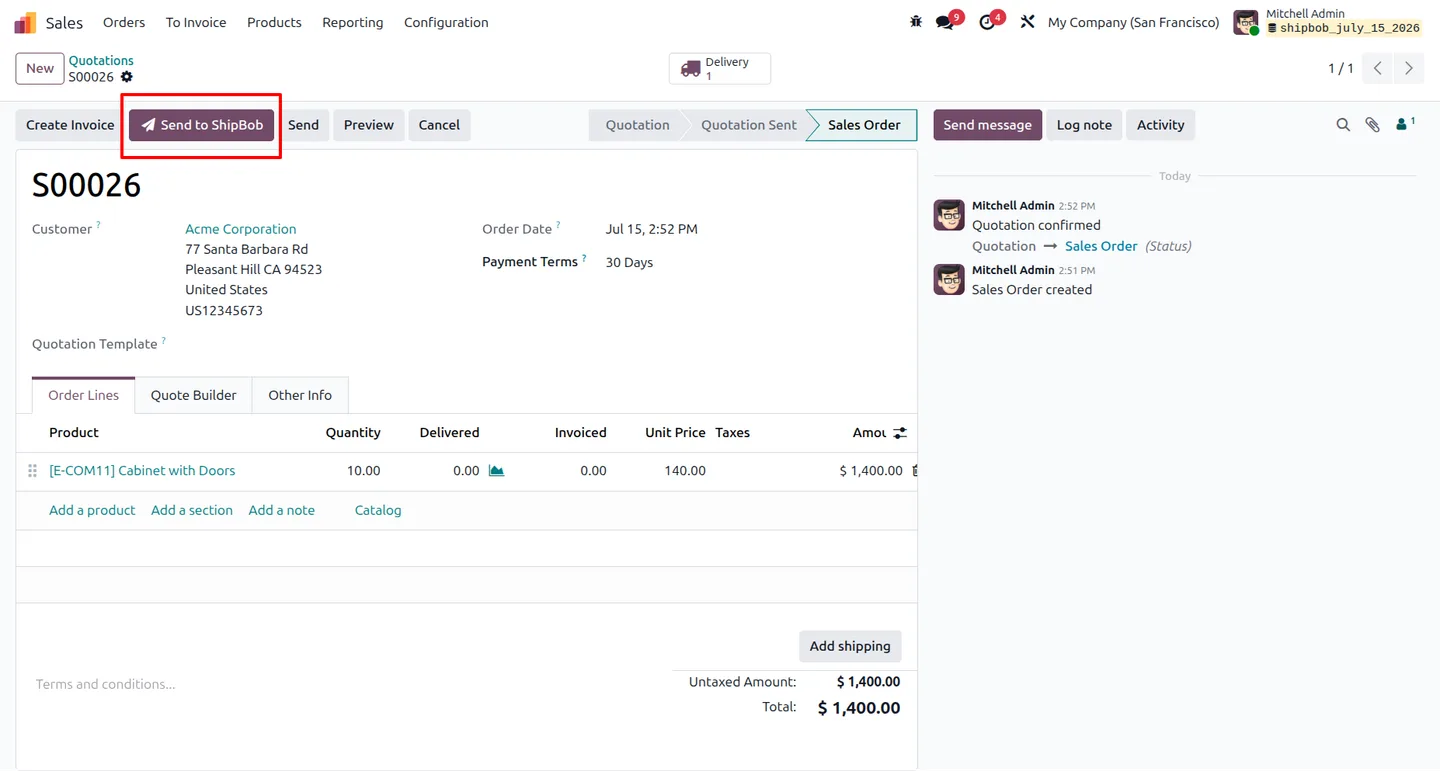The width and height of the screenshot is (1440, 771).
Task: Open the Products menu
Action: click(274, 22)
